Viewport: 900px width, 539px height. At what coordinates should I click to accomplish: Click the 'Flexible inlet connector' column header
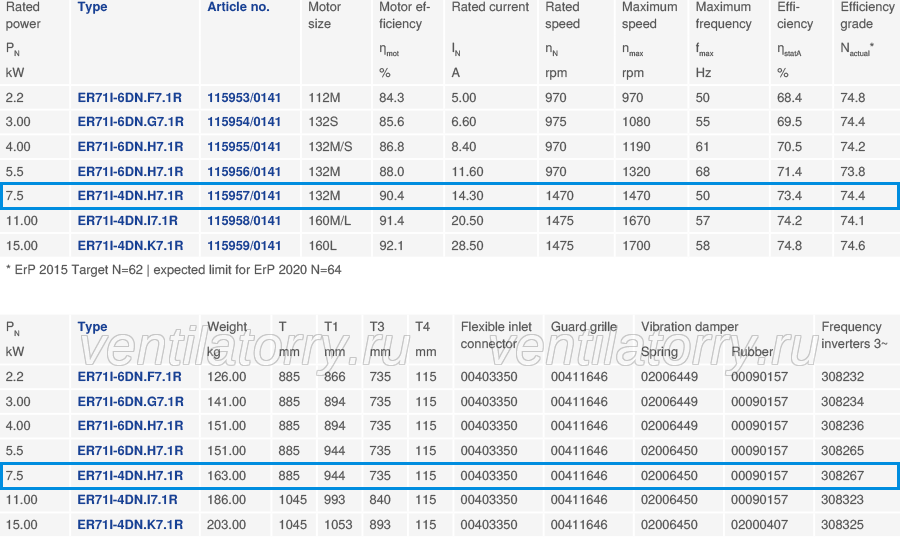tap(496, 335)
